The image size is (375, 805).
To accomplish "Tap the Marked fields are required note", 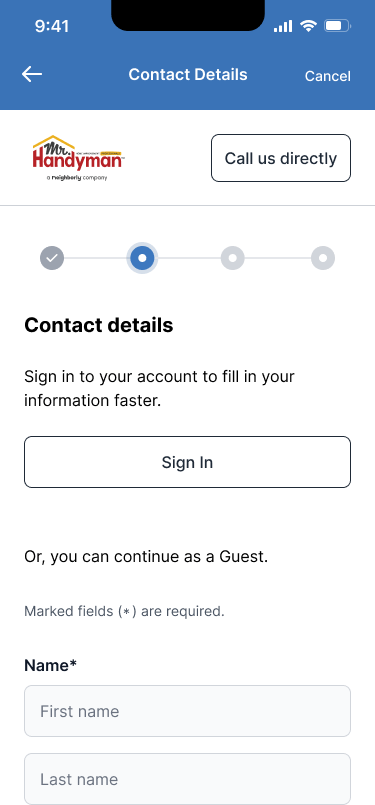I will pyautogui.click(x=124, y=611).
